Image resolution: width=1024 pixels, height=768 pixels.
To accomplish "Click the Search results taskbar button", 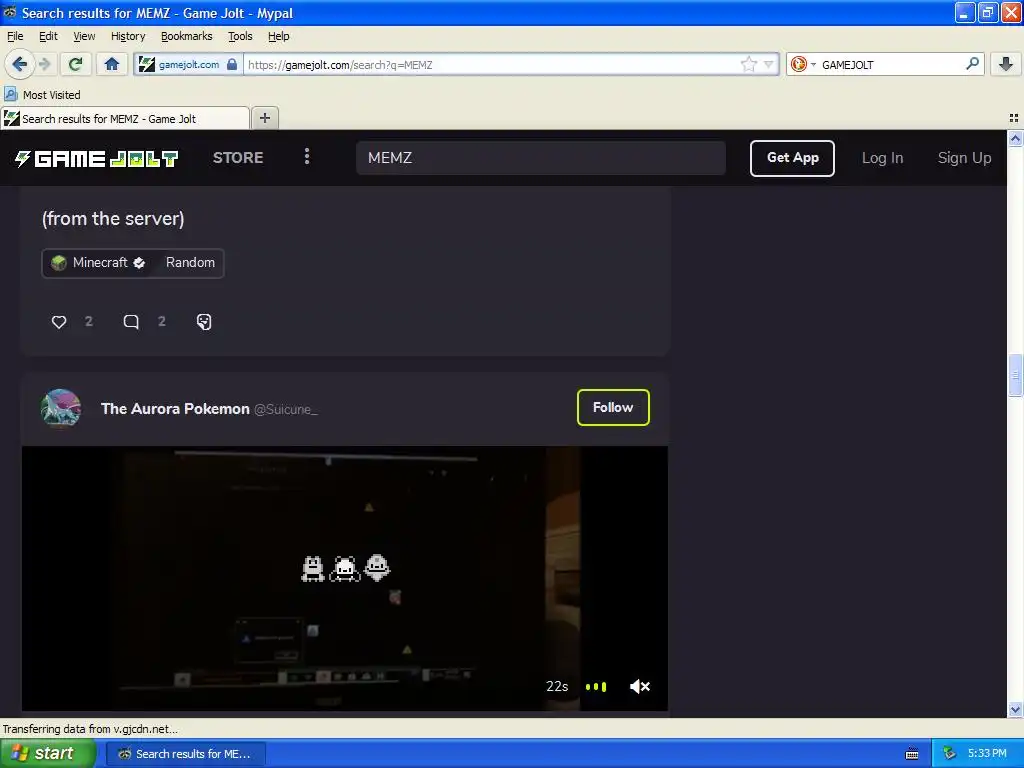I will click(185, 754).
